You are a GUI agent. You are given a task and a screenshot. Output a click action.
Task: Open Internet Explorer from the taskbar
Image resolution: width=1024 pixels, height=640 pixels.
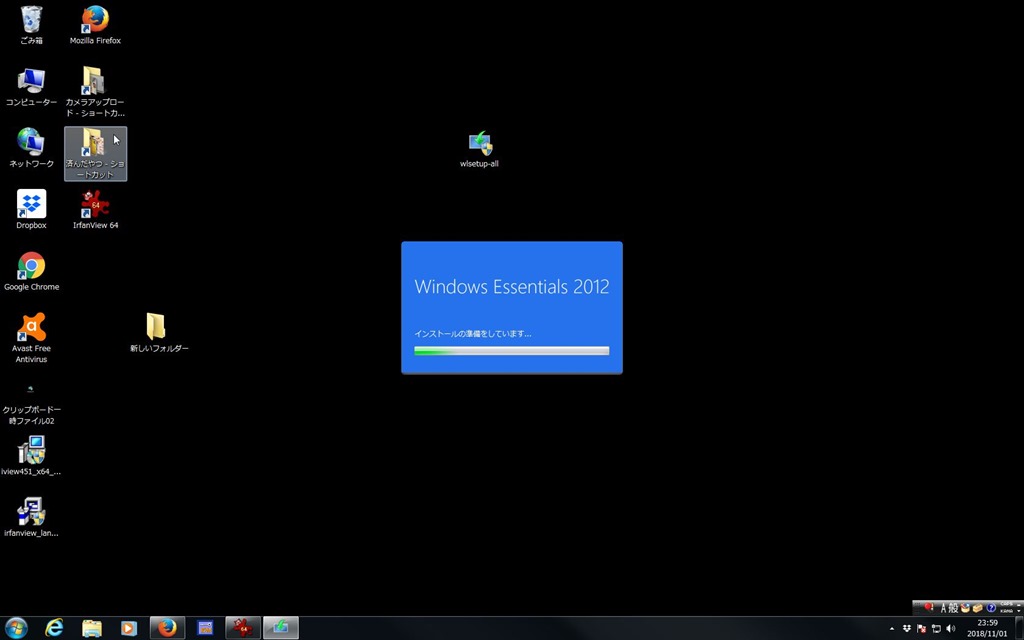point(54,628)
